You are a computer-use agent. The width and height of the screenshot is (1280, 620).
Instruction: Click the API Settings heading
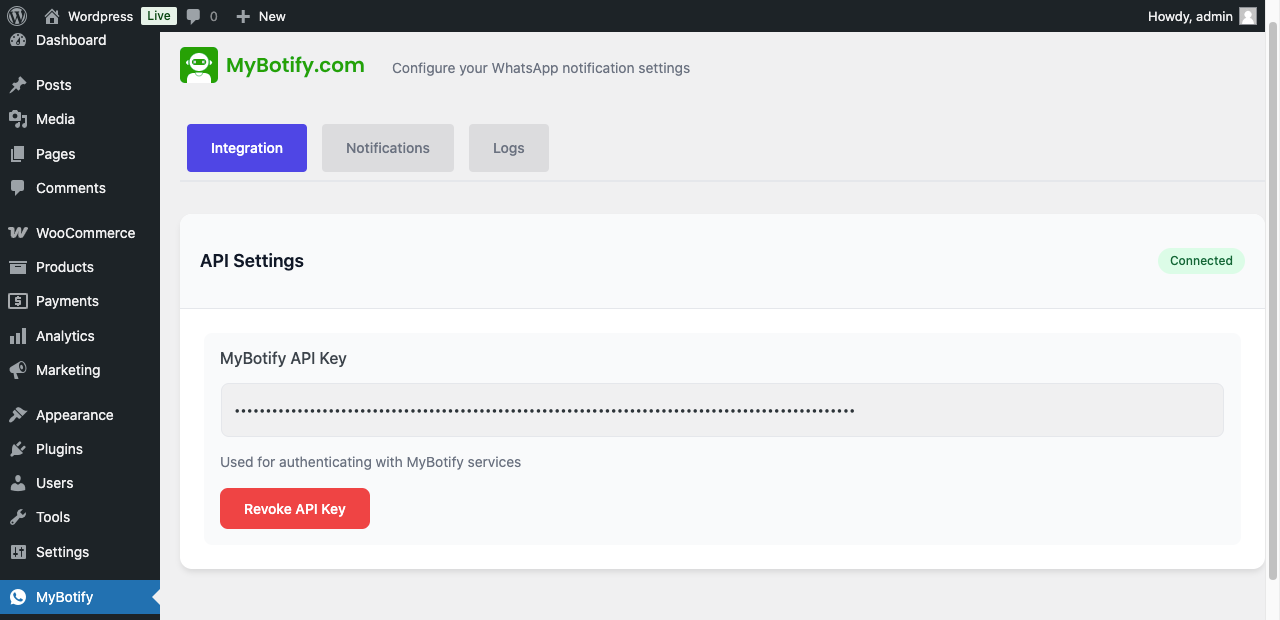[x=252, y=261]
